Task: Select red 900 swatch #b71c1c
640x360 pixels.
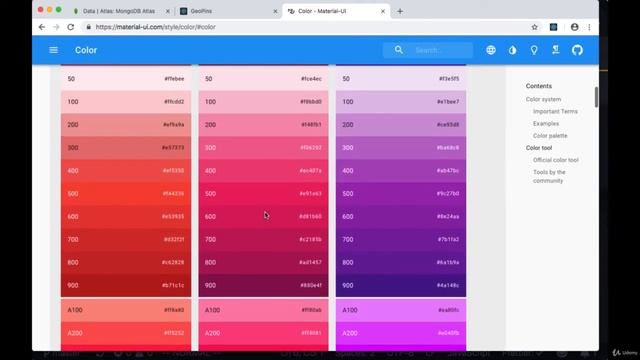Action: tap(126, 285)
